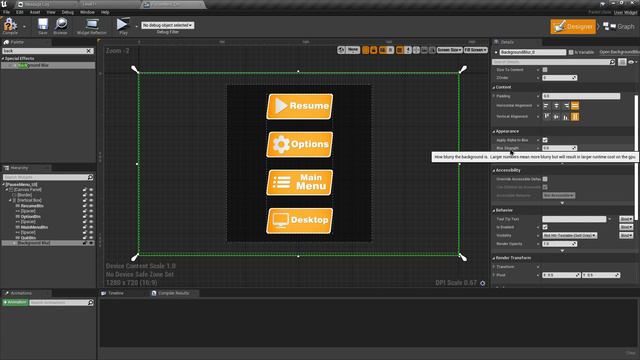Open the Window menu
This screenshot has height=360, width=640.
click(87, 12)
